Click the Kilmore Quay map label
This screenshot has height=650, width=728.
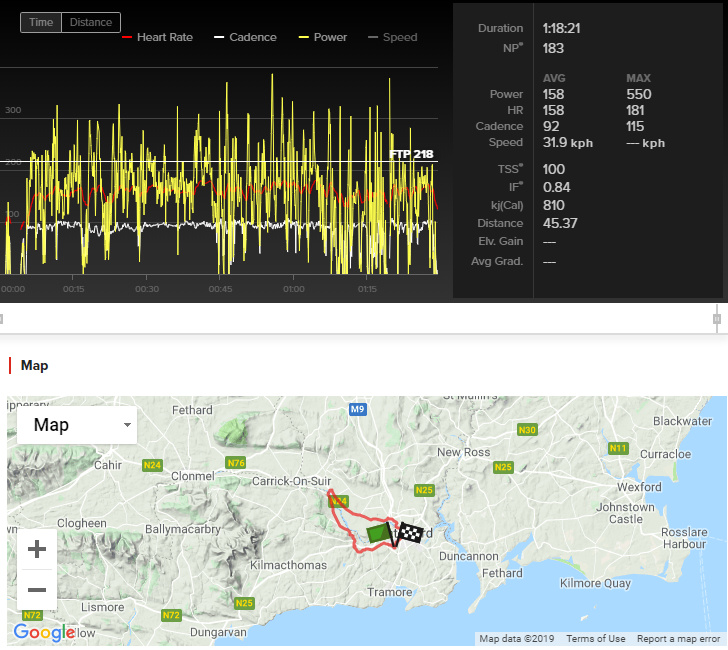click(595, 583)
